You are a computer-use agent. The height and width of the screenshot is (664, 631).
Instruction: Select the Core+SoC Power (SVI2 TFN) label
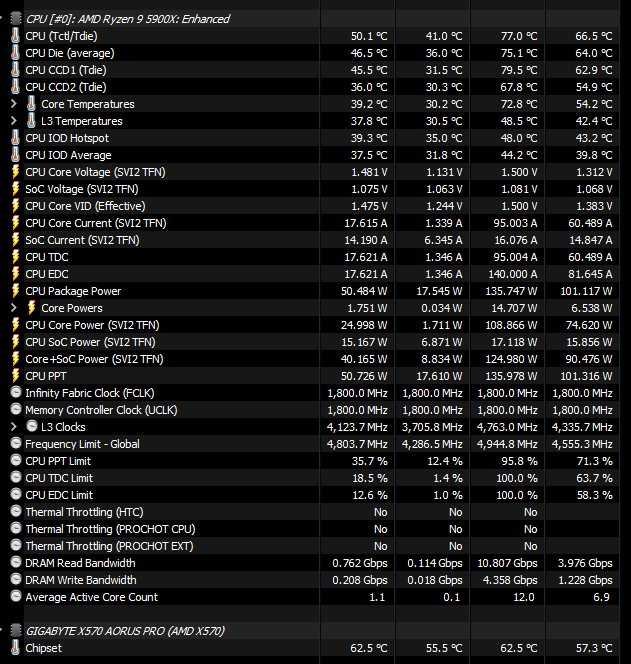[94, 359]
